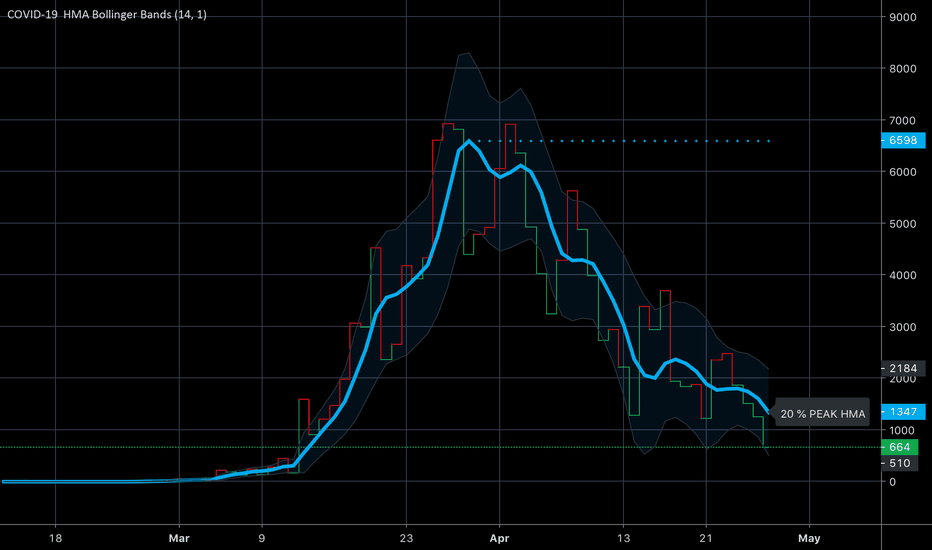Click the '23' date label on time axis
This screenshot has height=550, width=932.
coord(406,538)
